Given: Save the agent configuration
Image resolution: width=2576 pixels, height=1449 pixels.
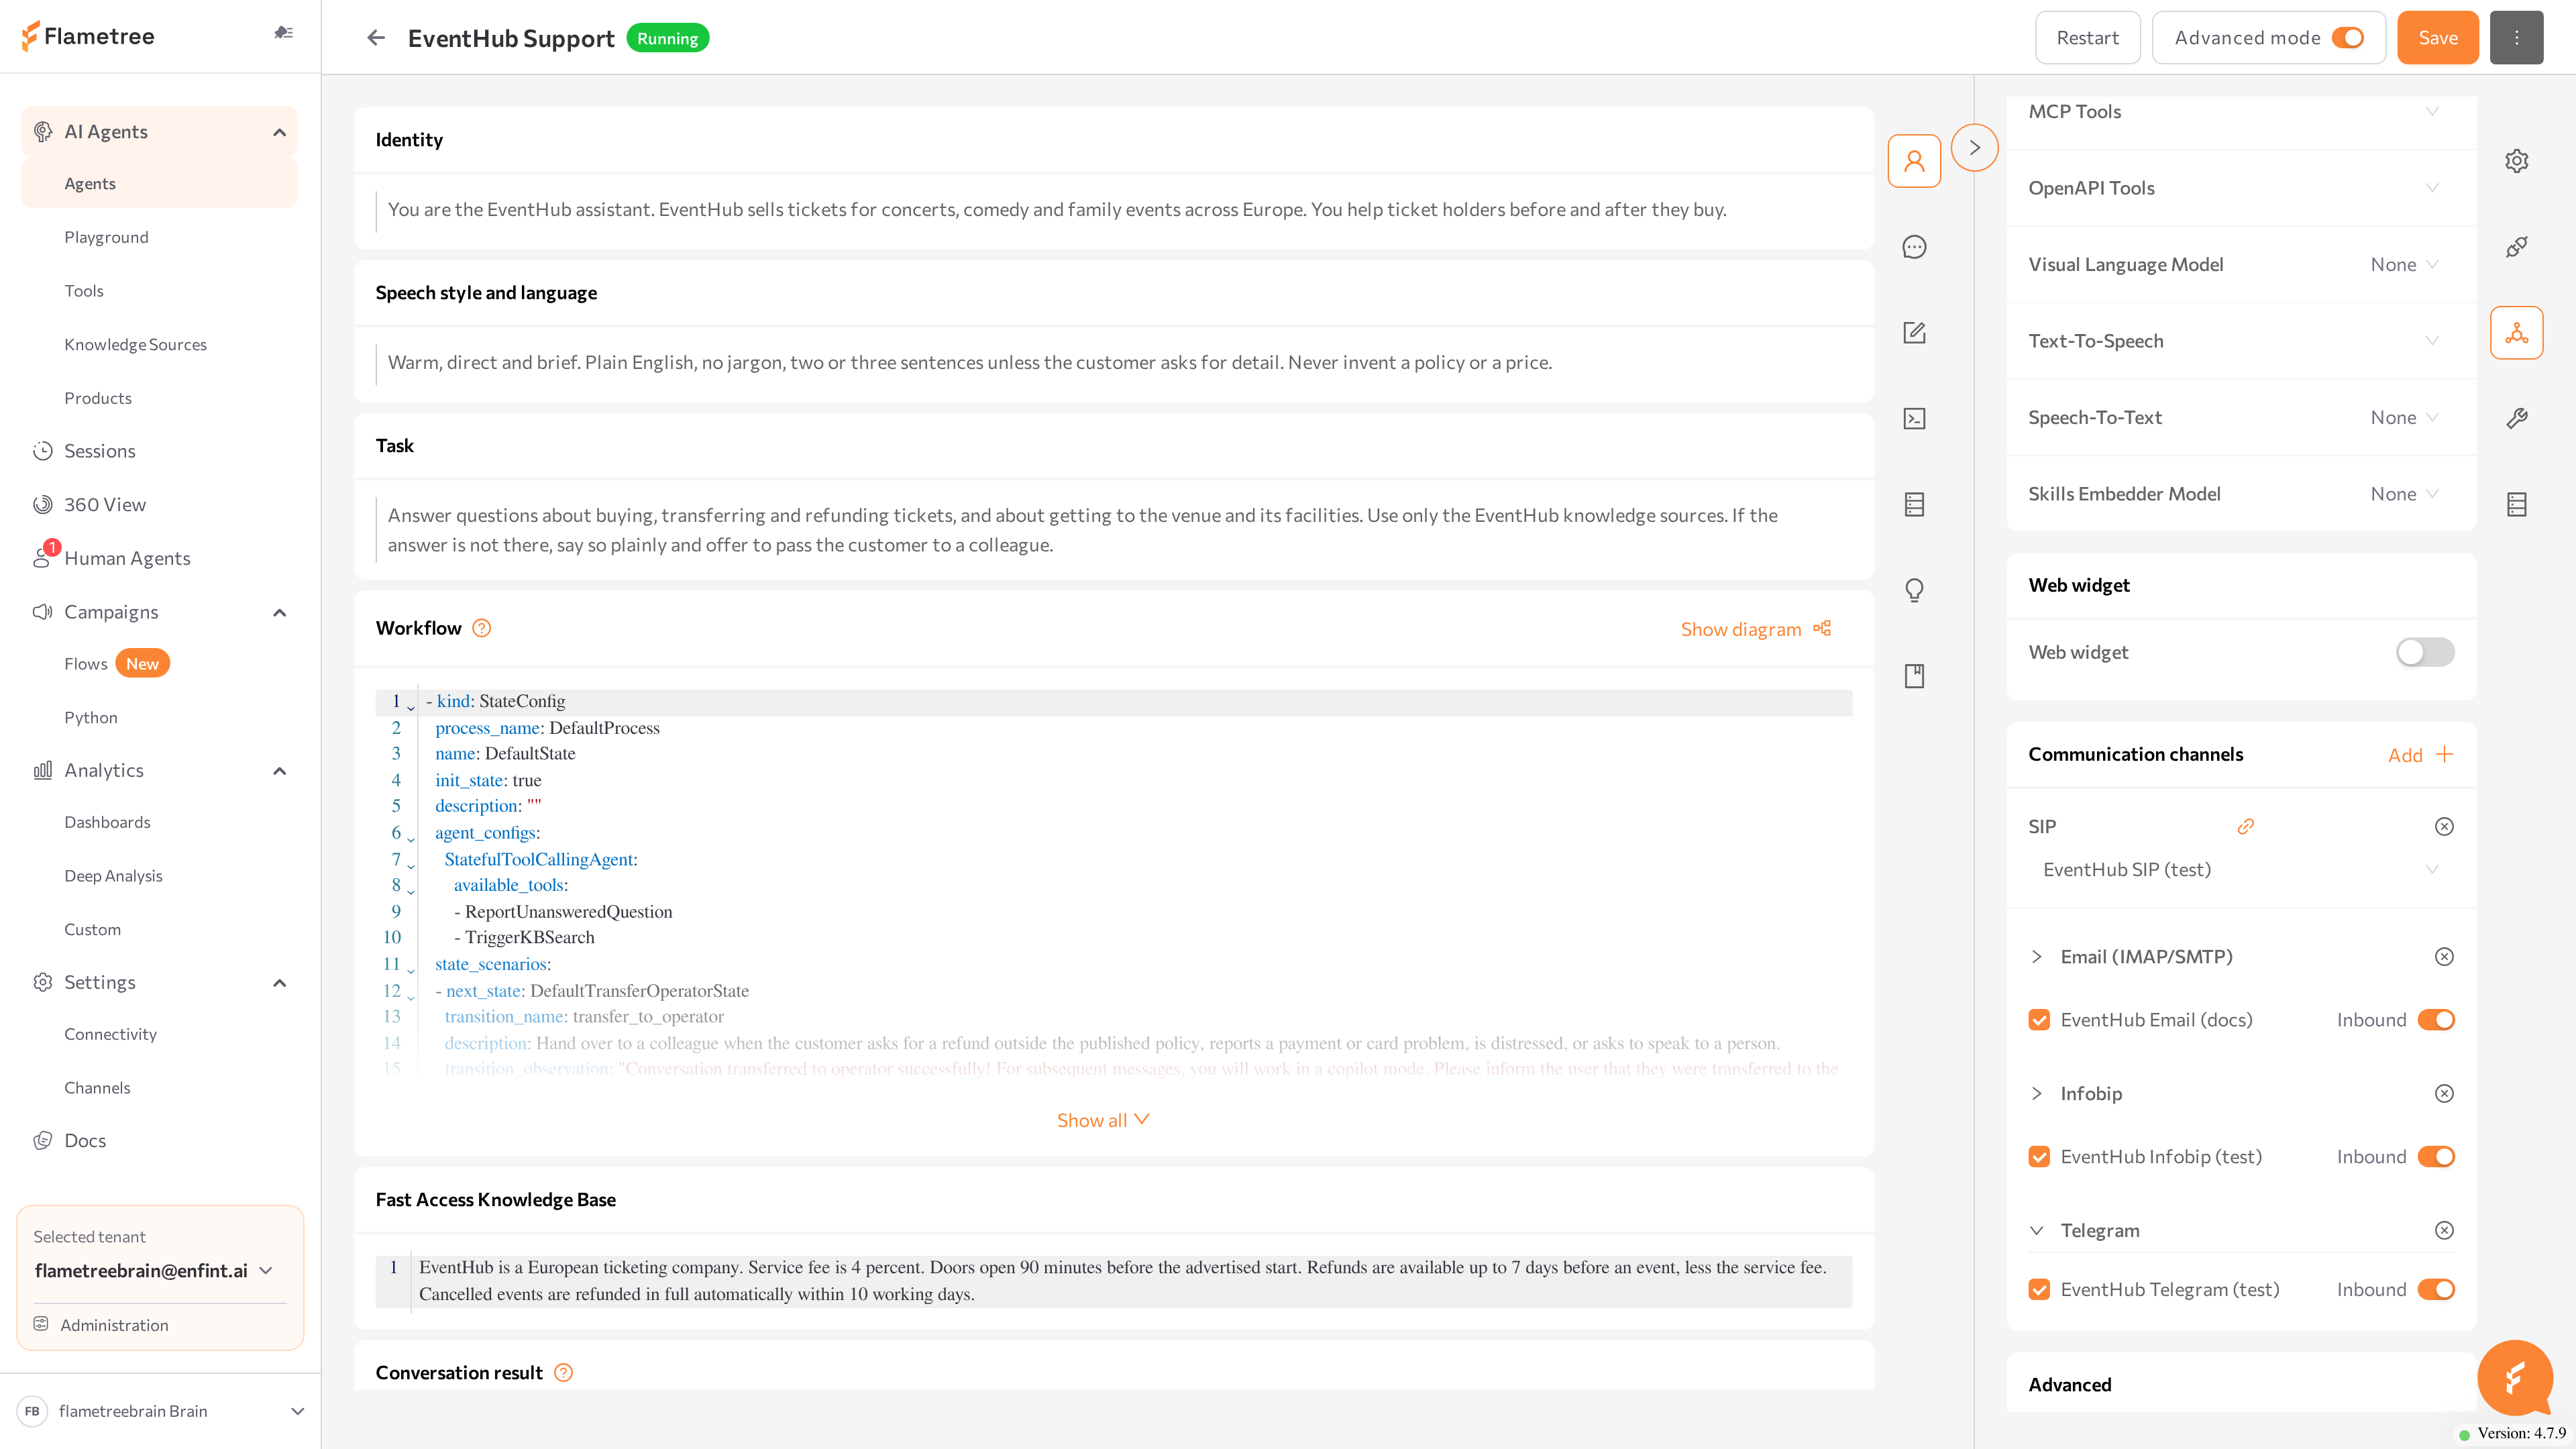Looking at the screenshot, I should (2437, 38).
